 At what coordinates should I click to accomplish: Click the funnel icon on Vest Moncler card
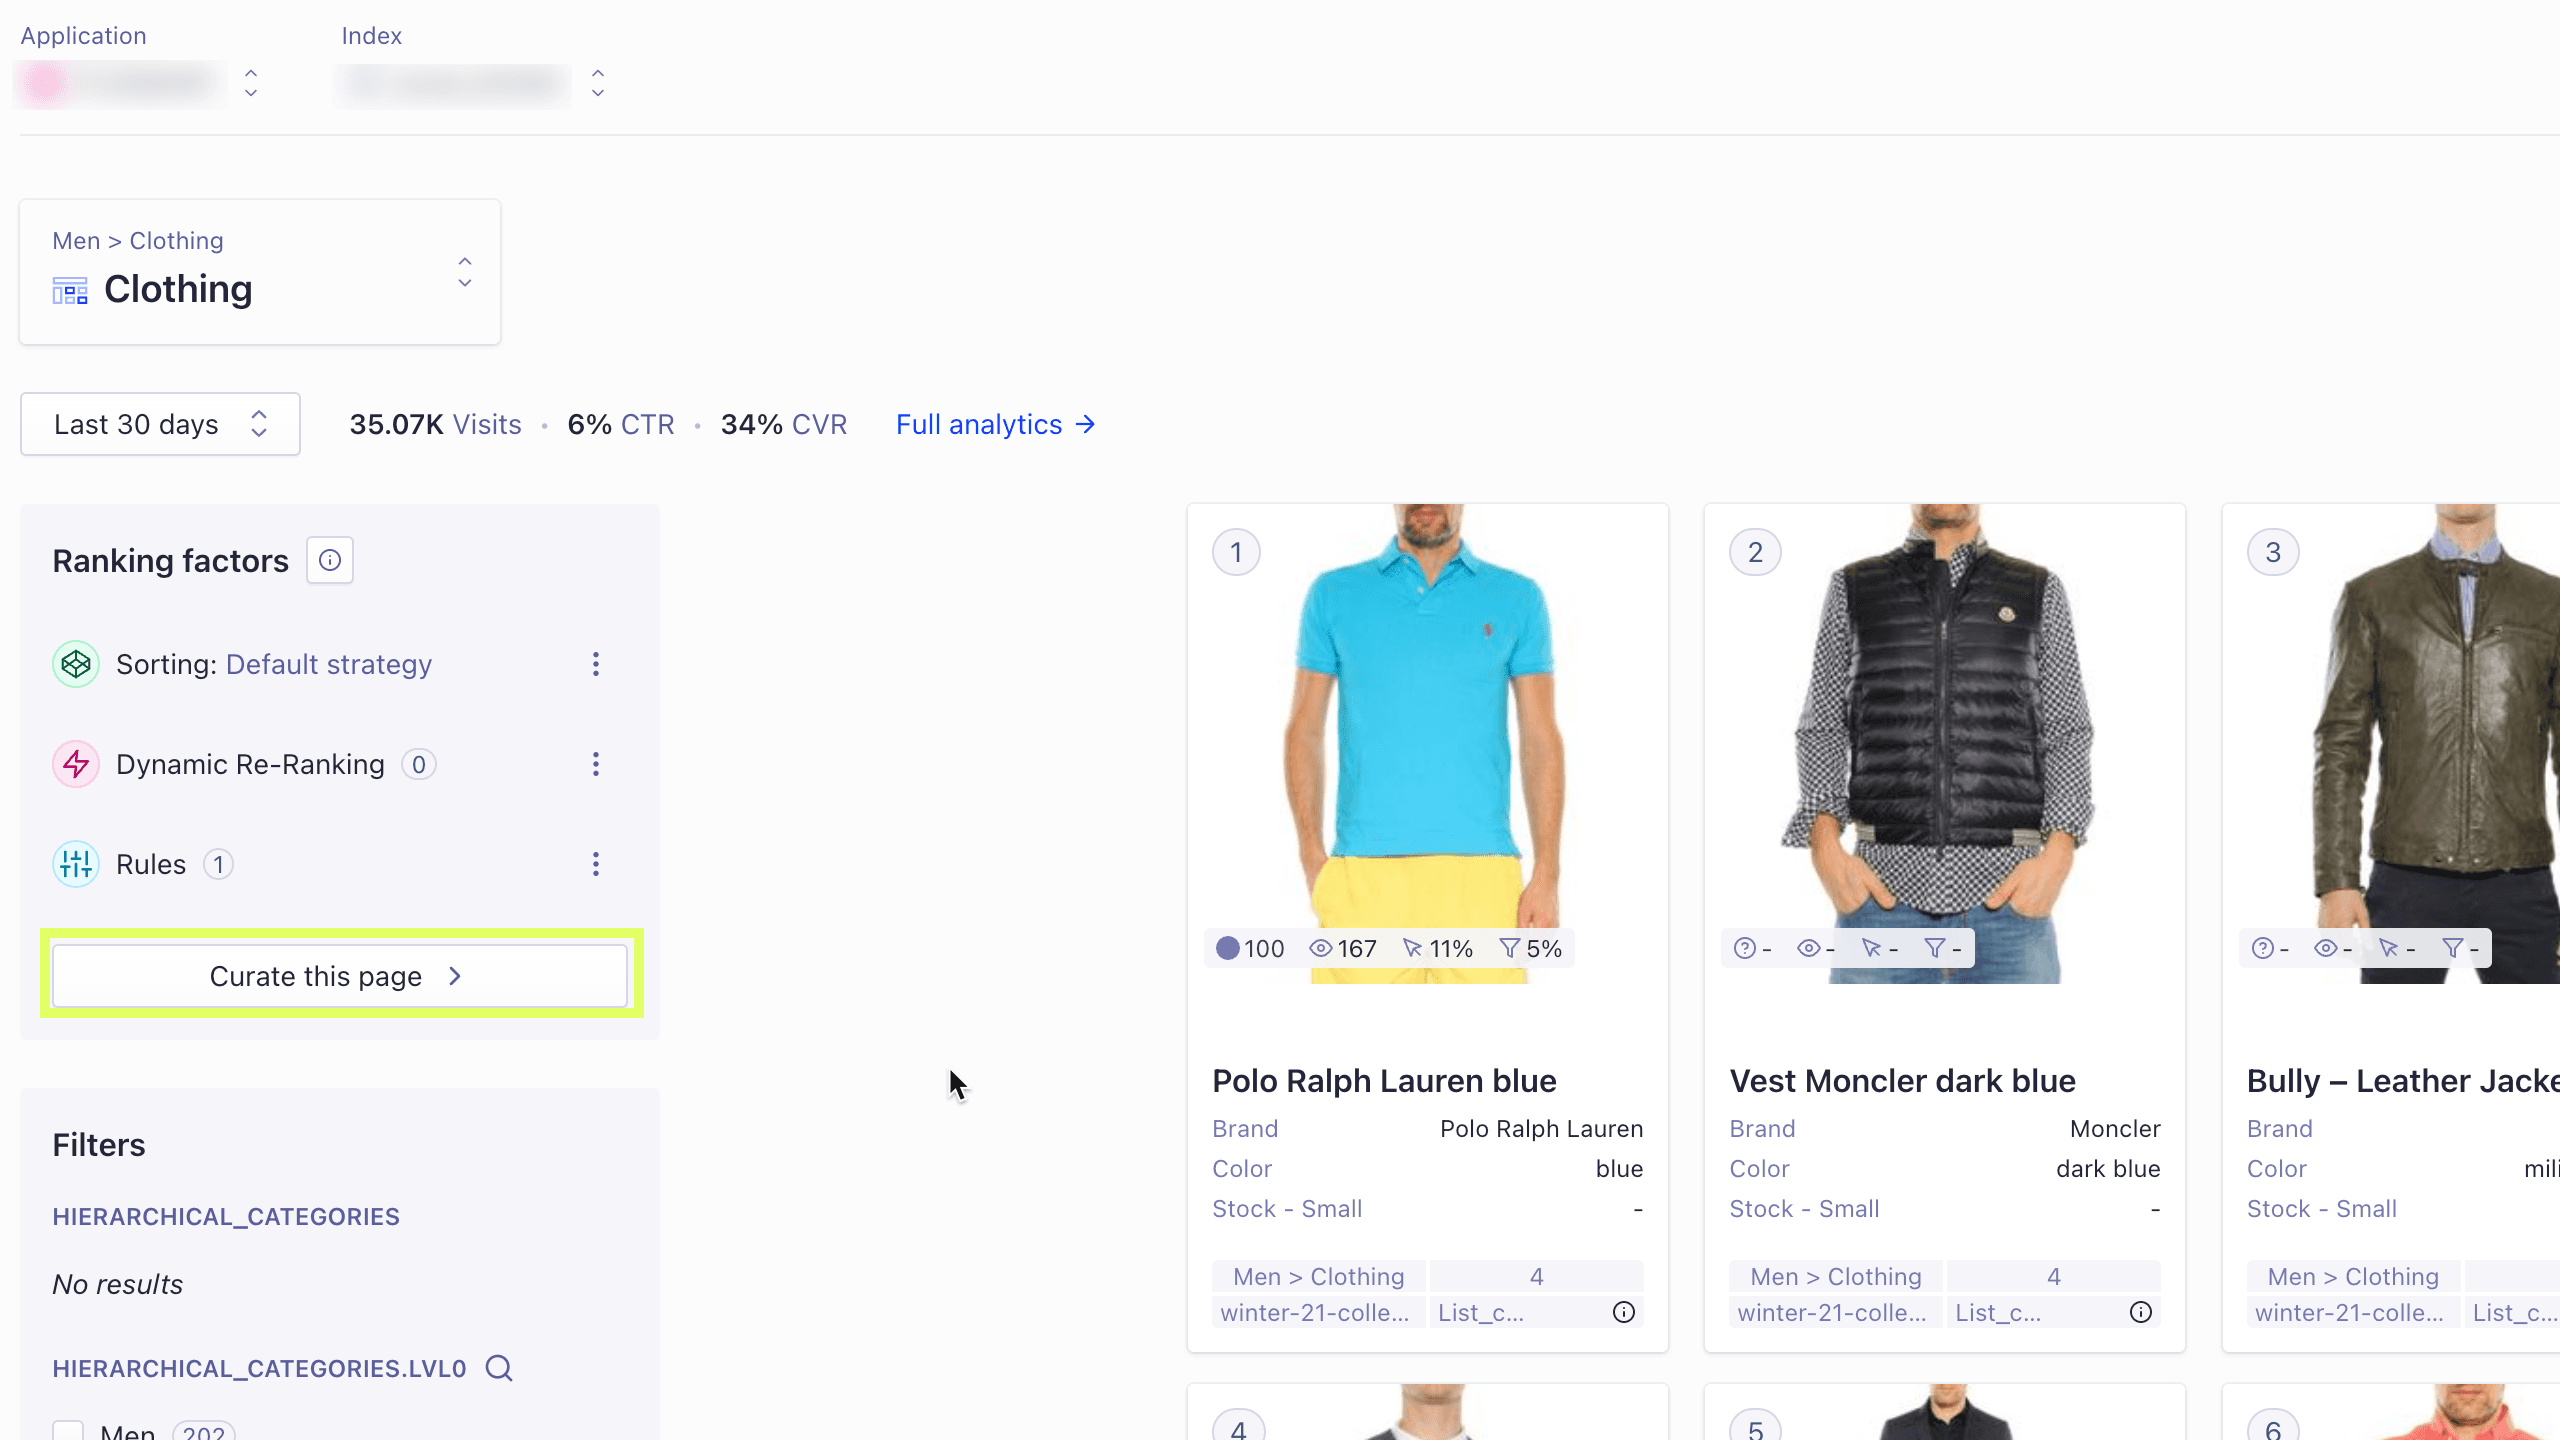[1935, 949]
